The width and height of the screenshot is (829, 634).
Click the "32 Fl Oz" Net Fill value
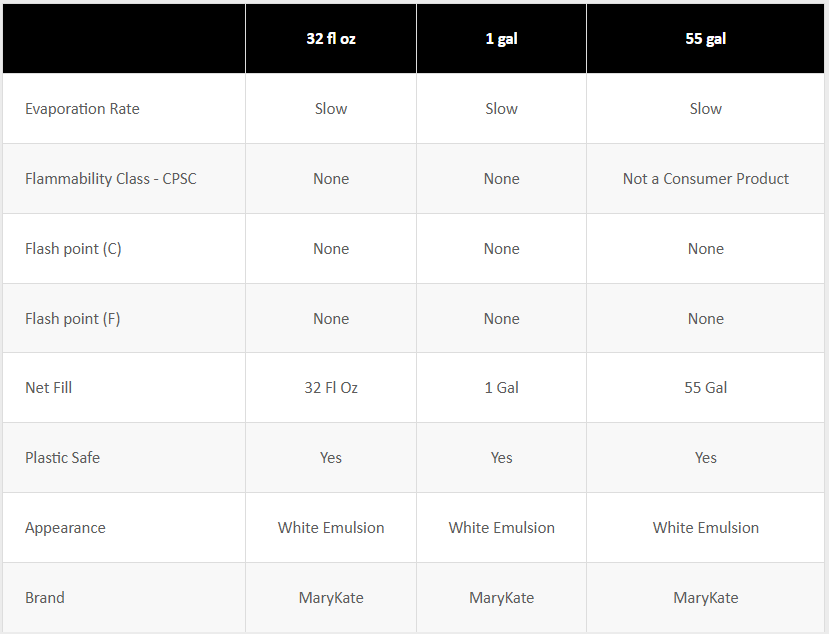click(x=331, y=388)
